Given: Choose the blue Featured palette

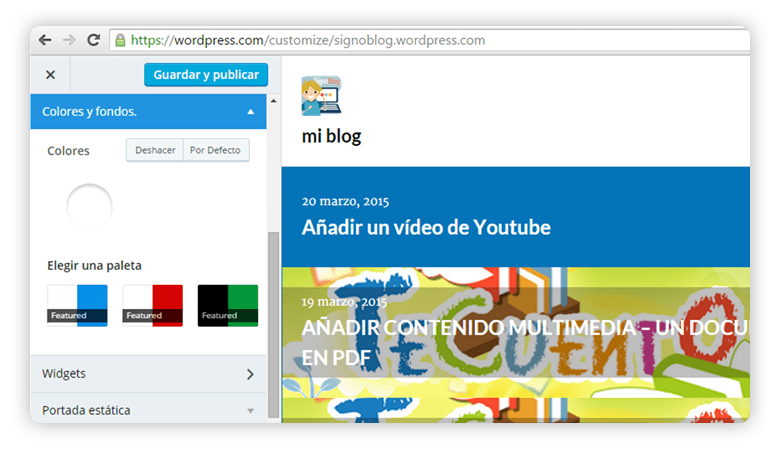Looking at the screenshot, I should [77, 305].
